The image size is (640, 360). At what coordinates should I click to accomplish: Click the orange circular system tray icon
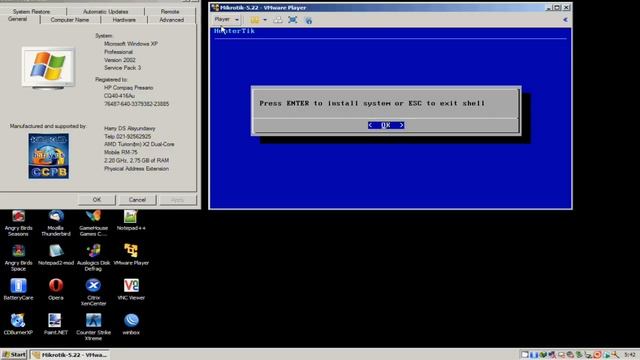tap(597, 355)
